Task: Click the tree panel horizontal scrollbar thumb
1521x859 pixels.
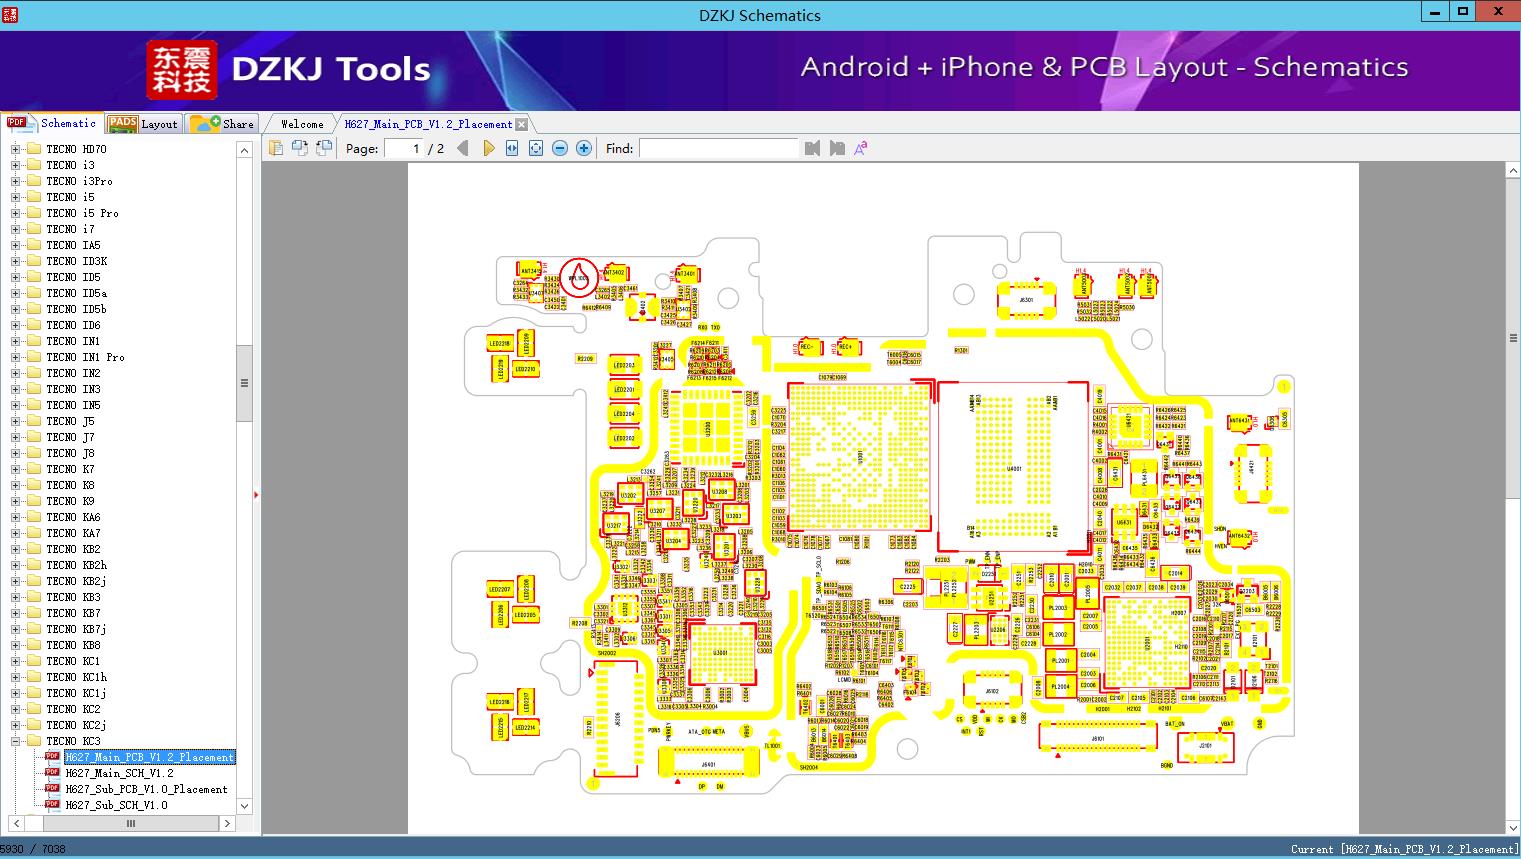Action: point(130,824)
